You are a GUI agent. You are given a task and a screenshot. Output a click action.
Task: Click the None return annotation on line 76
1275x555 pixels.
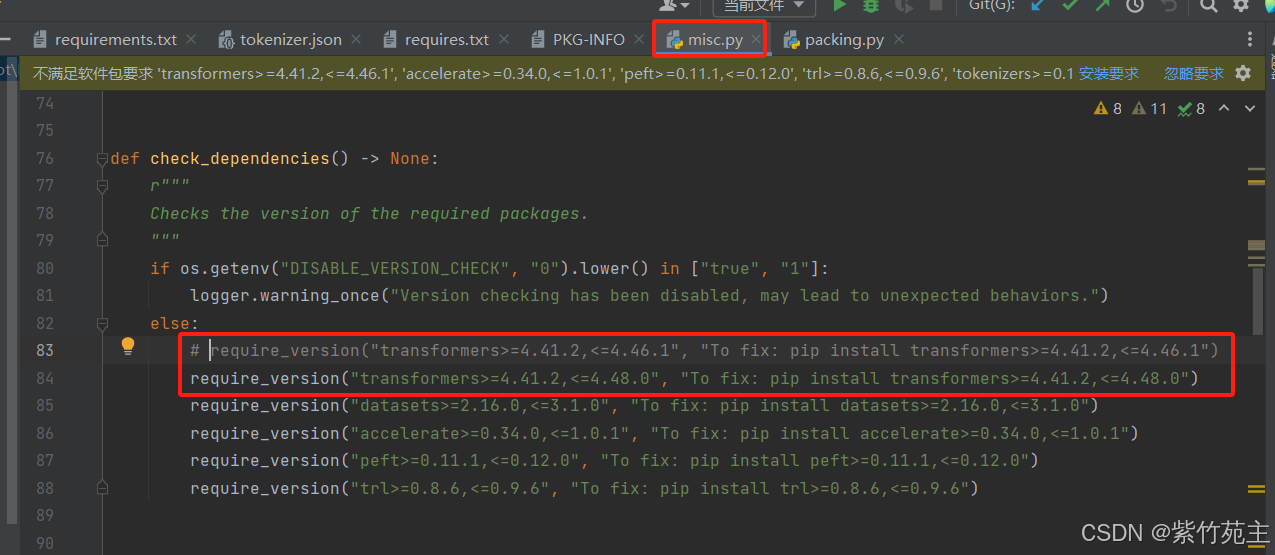(x=410, y=158)
